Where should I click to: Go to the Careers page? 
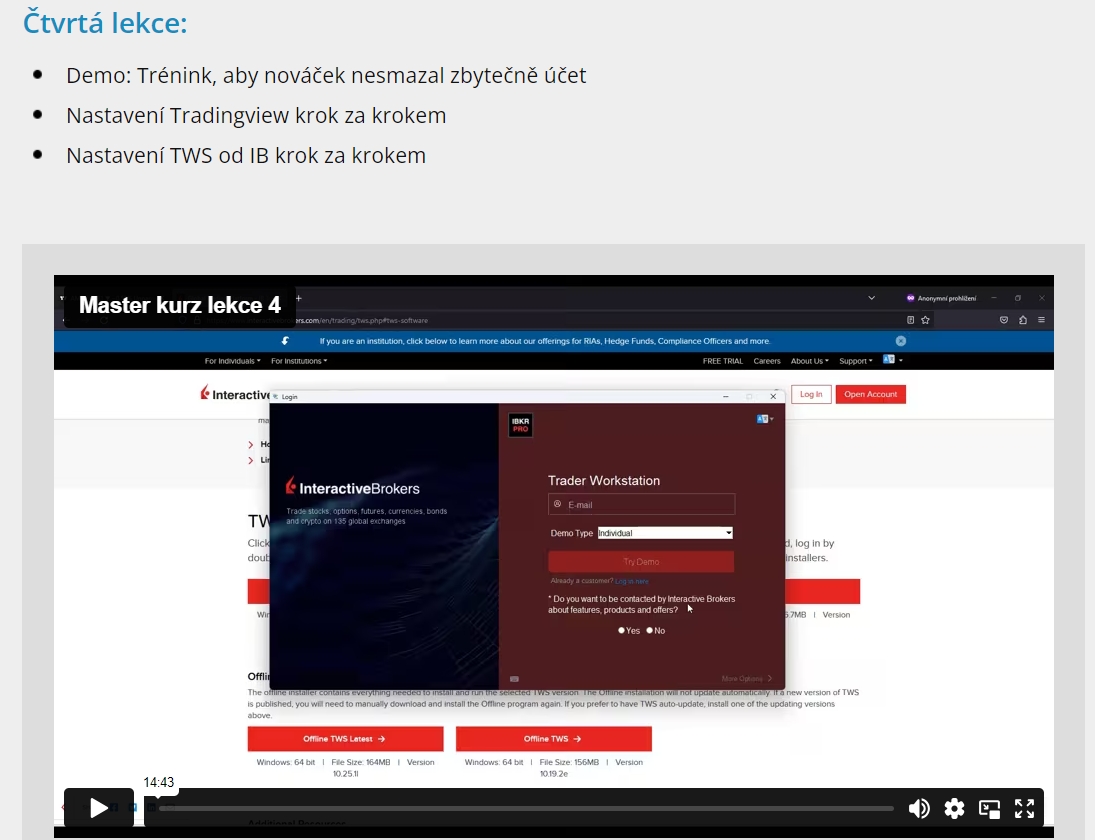(767, 361)
